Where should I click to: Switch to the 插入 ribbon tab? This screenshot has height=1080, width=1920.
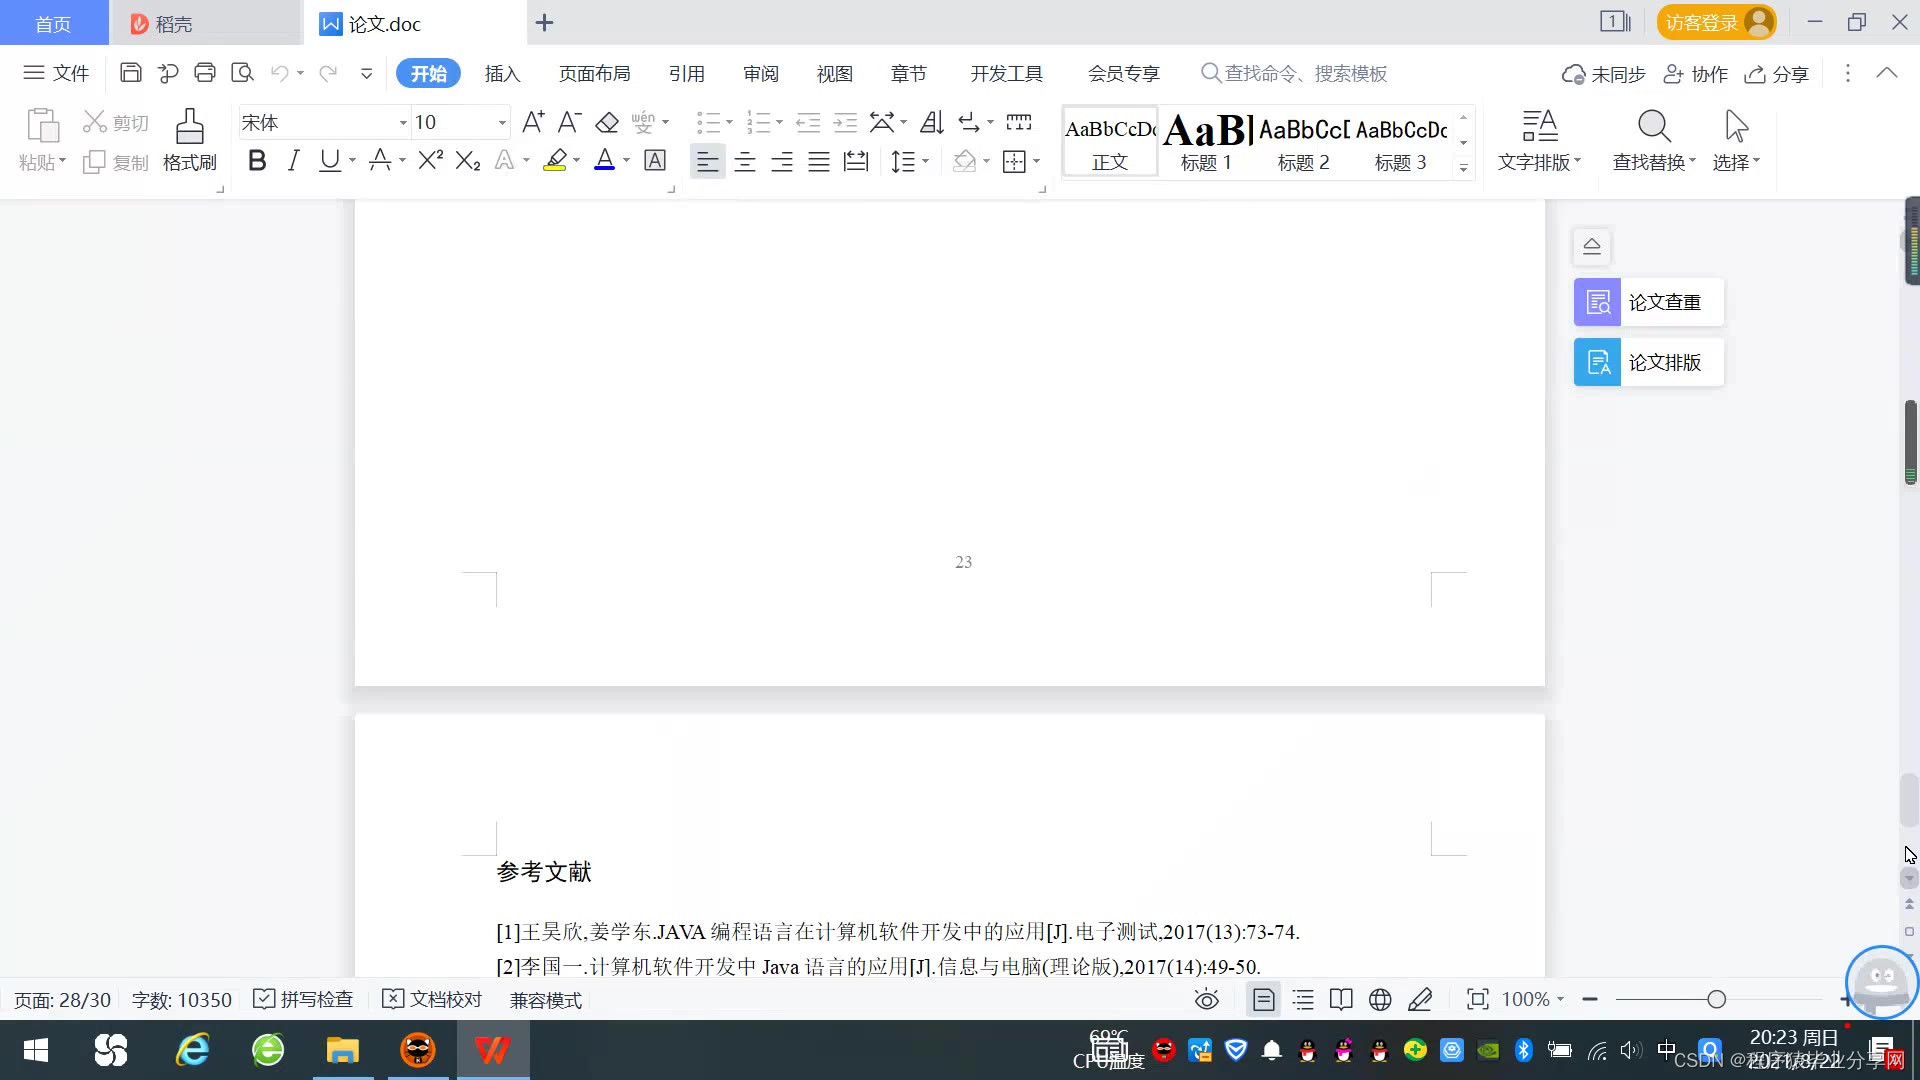point(502,74)
